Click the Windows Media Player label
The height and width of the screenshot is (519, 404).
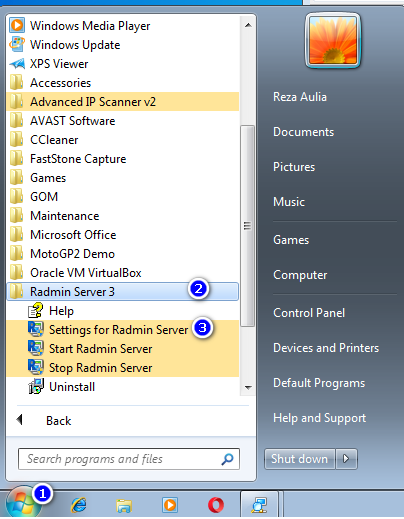(90, 26)
